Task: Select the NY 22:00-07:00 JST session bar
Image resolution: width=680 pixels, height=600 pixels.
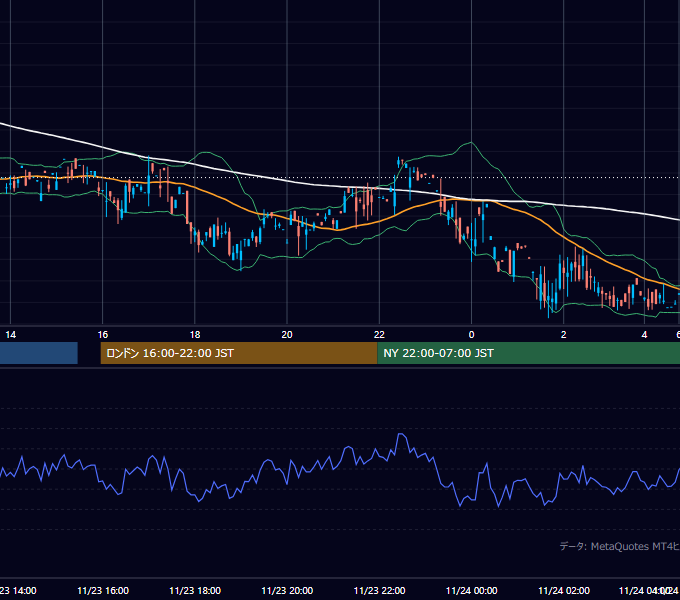Action: 529,353
